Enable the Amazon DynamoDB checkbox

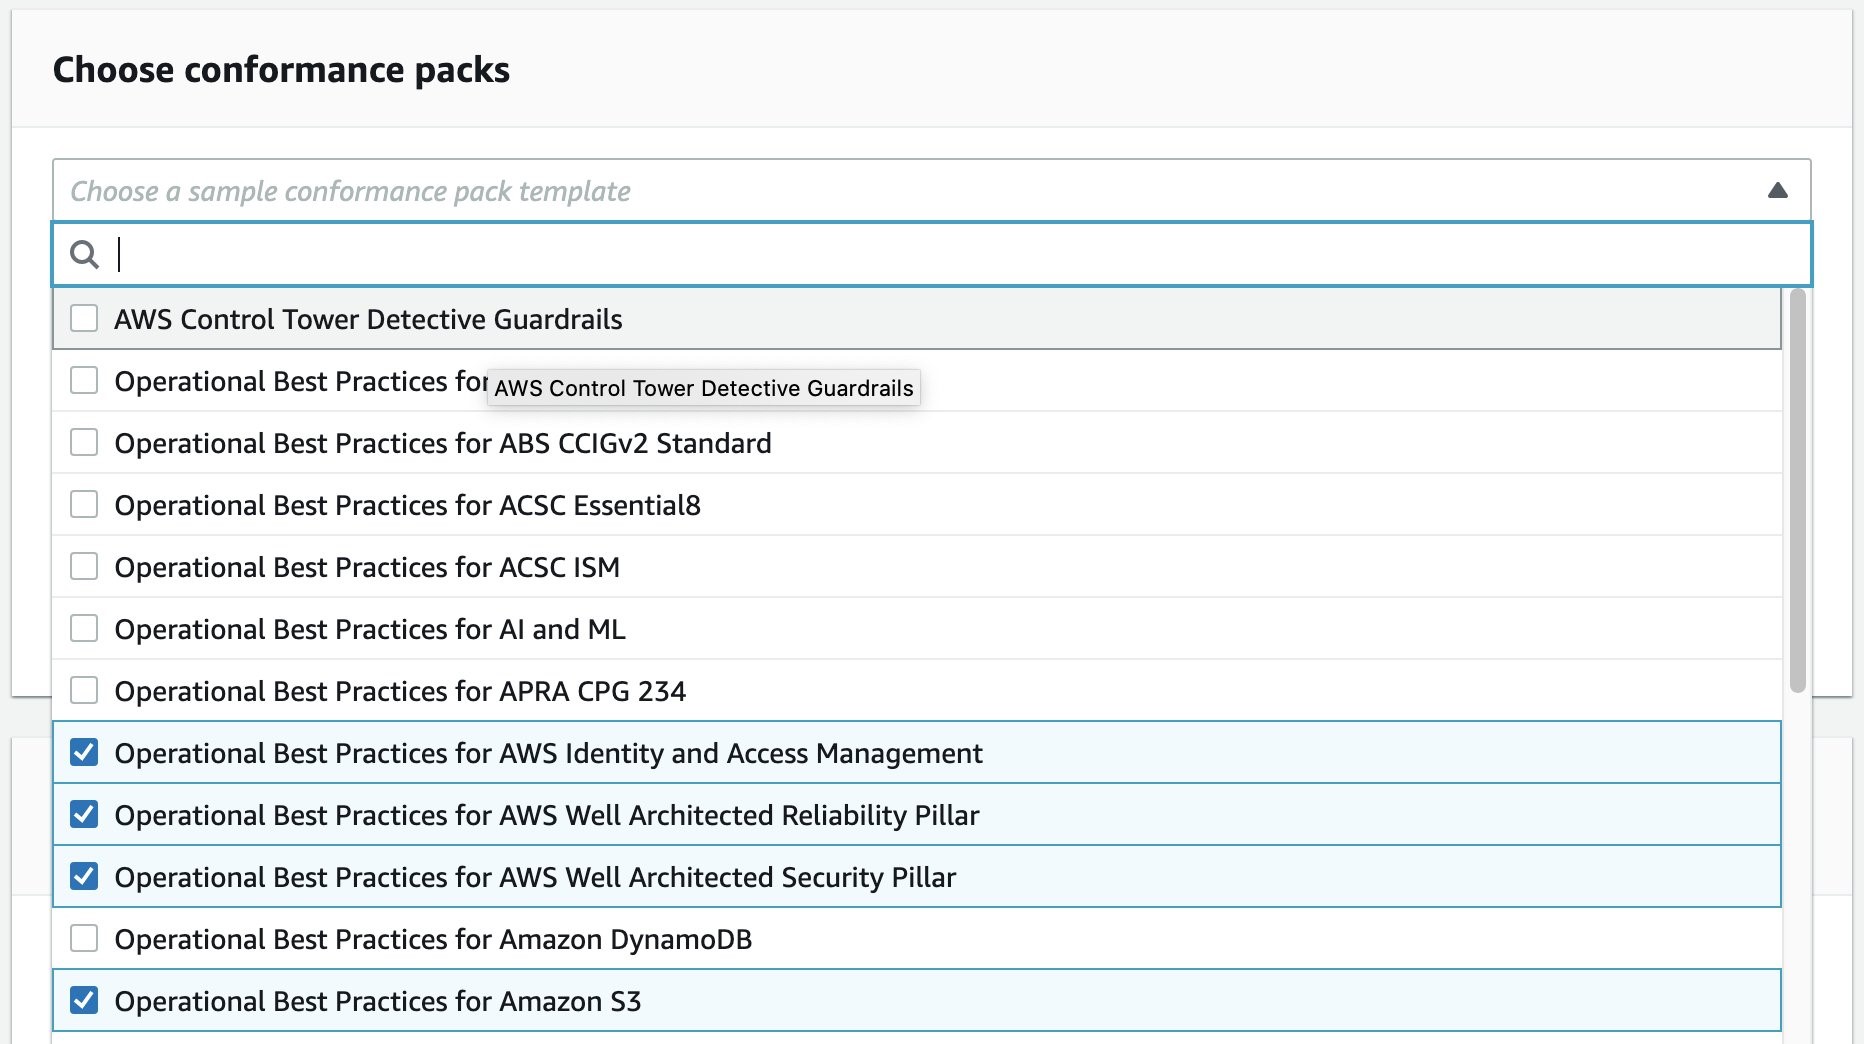(84, 939)
